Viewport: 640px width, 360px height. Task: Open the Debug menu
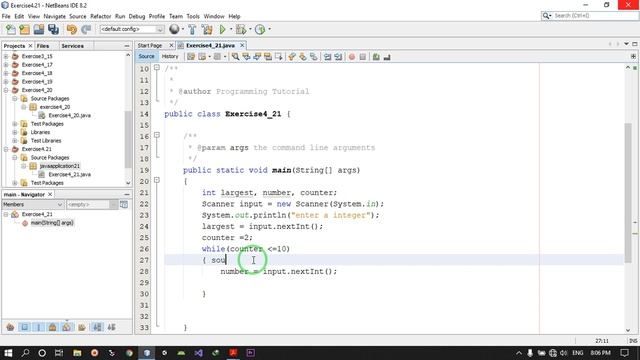[137, 16]
